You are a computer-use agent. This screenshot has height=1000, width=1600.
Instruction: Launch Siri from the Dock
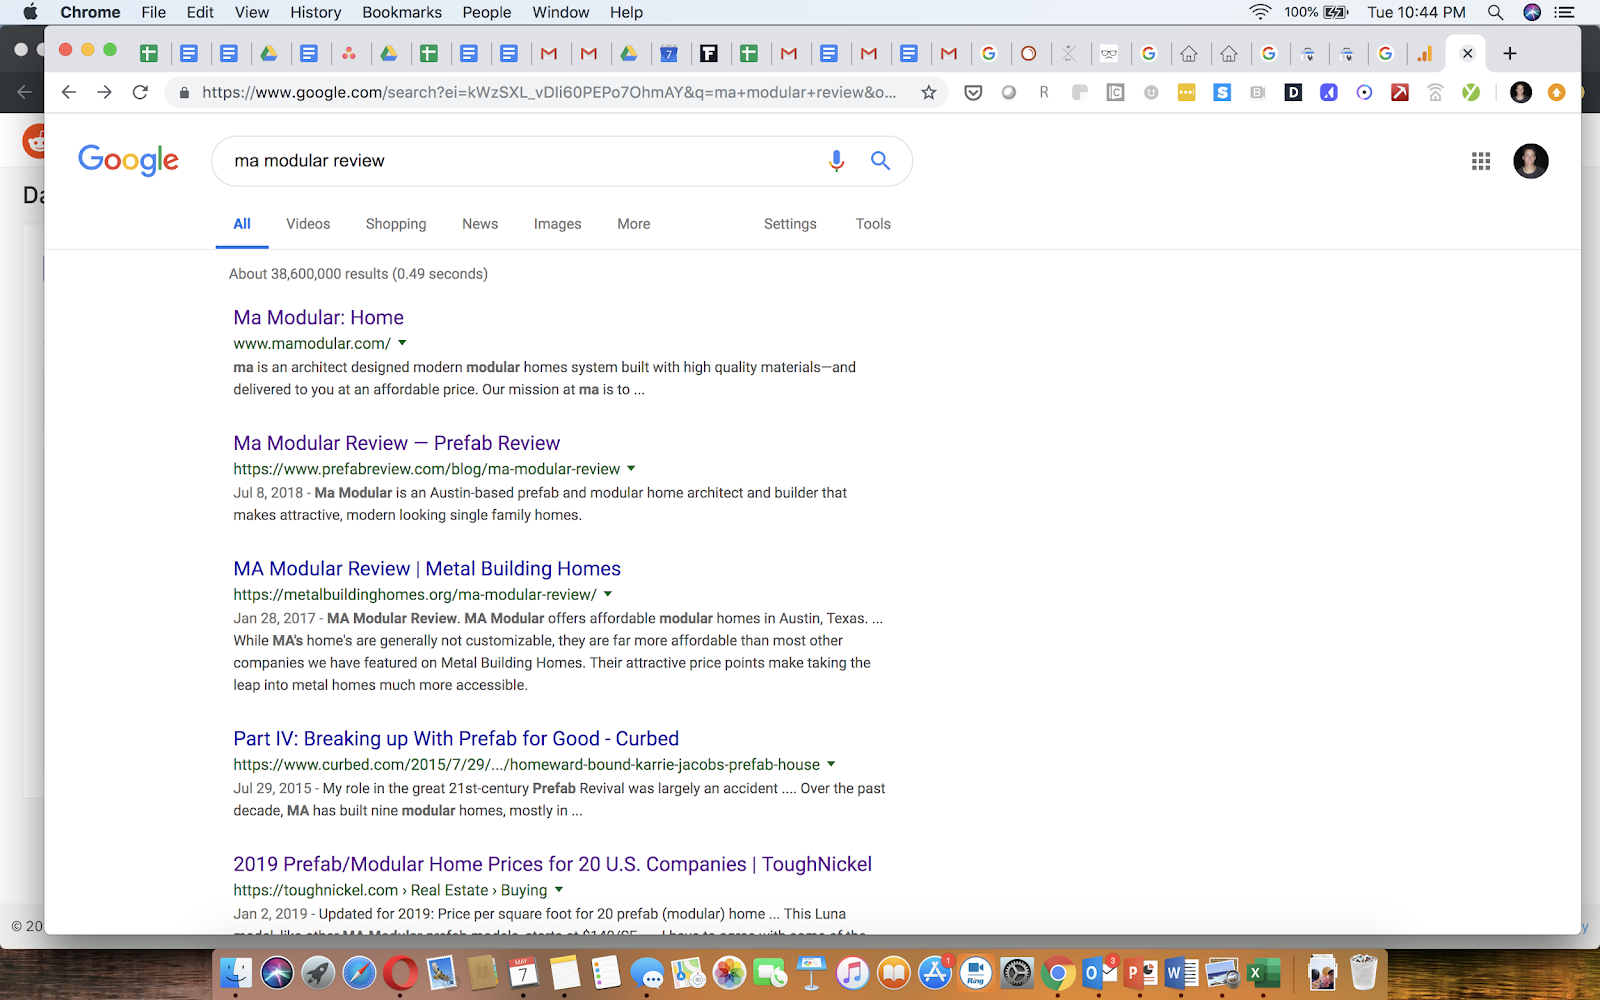click(x=277, y=972)
